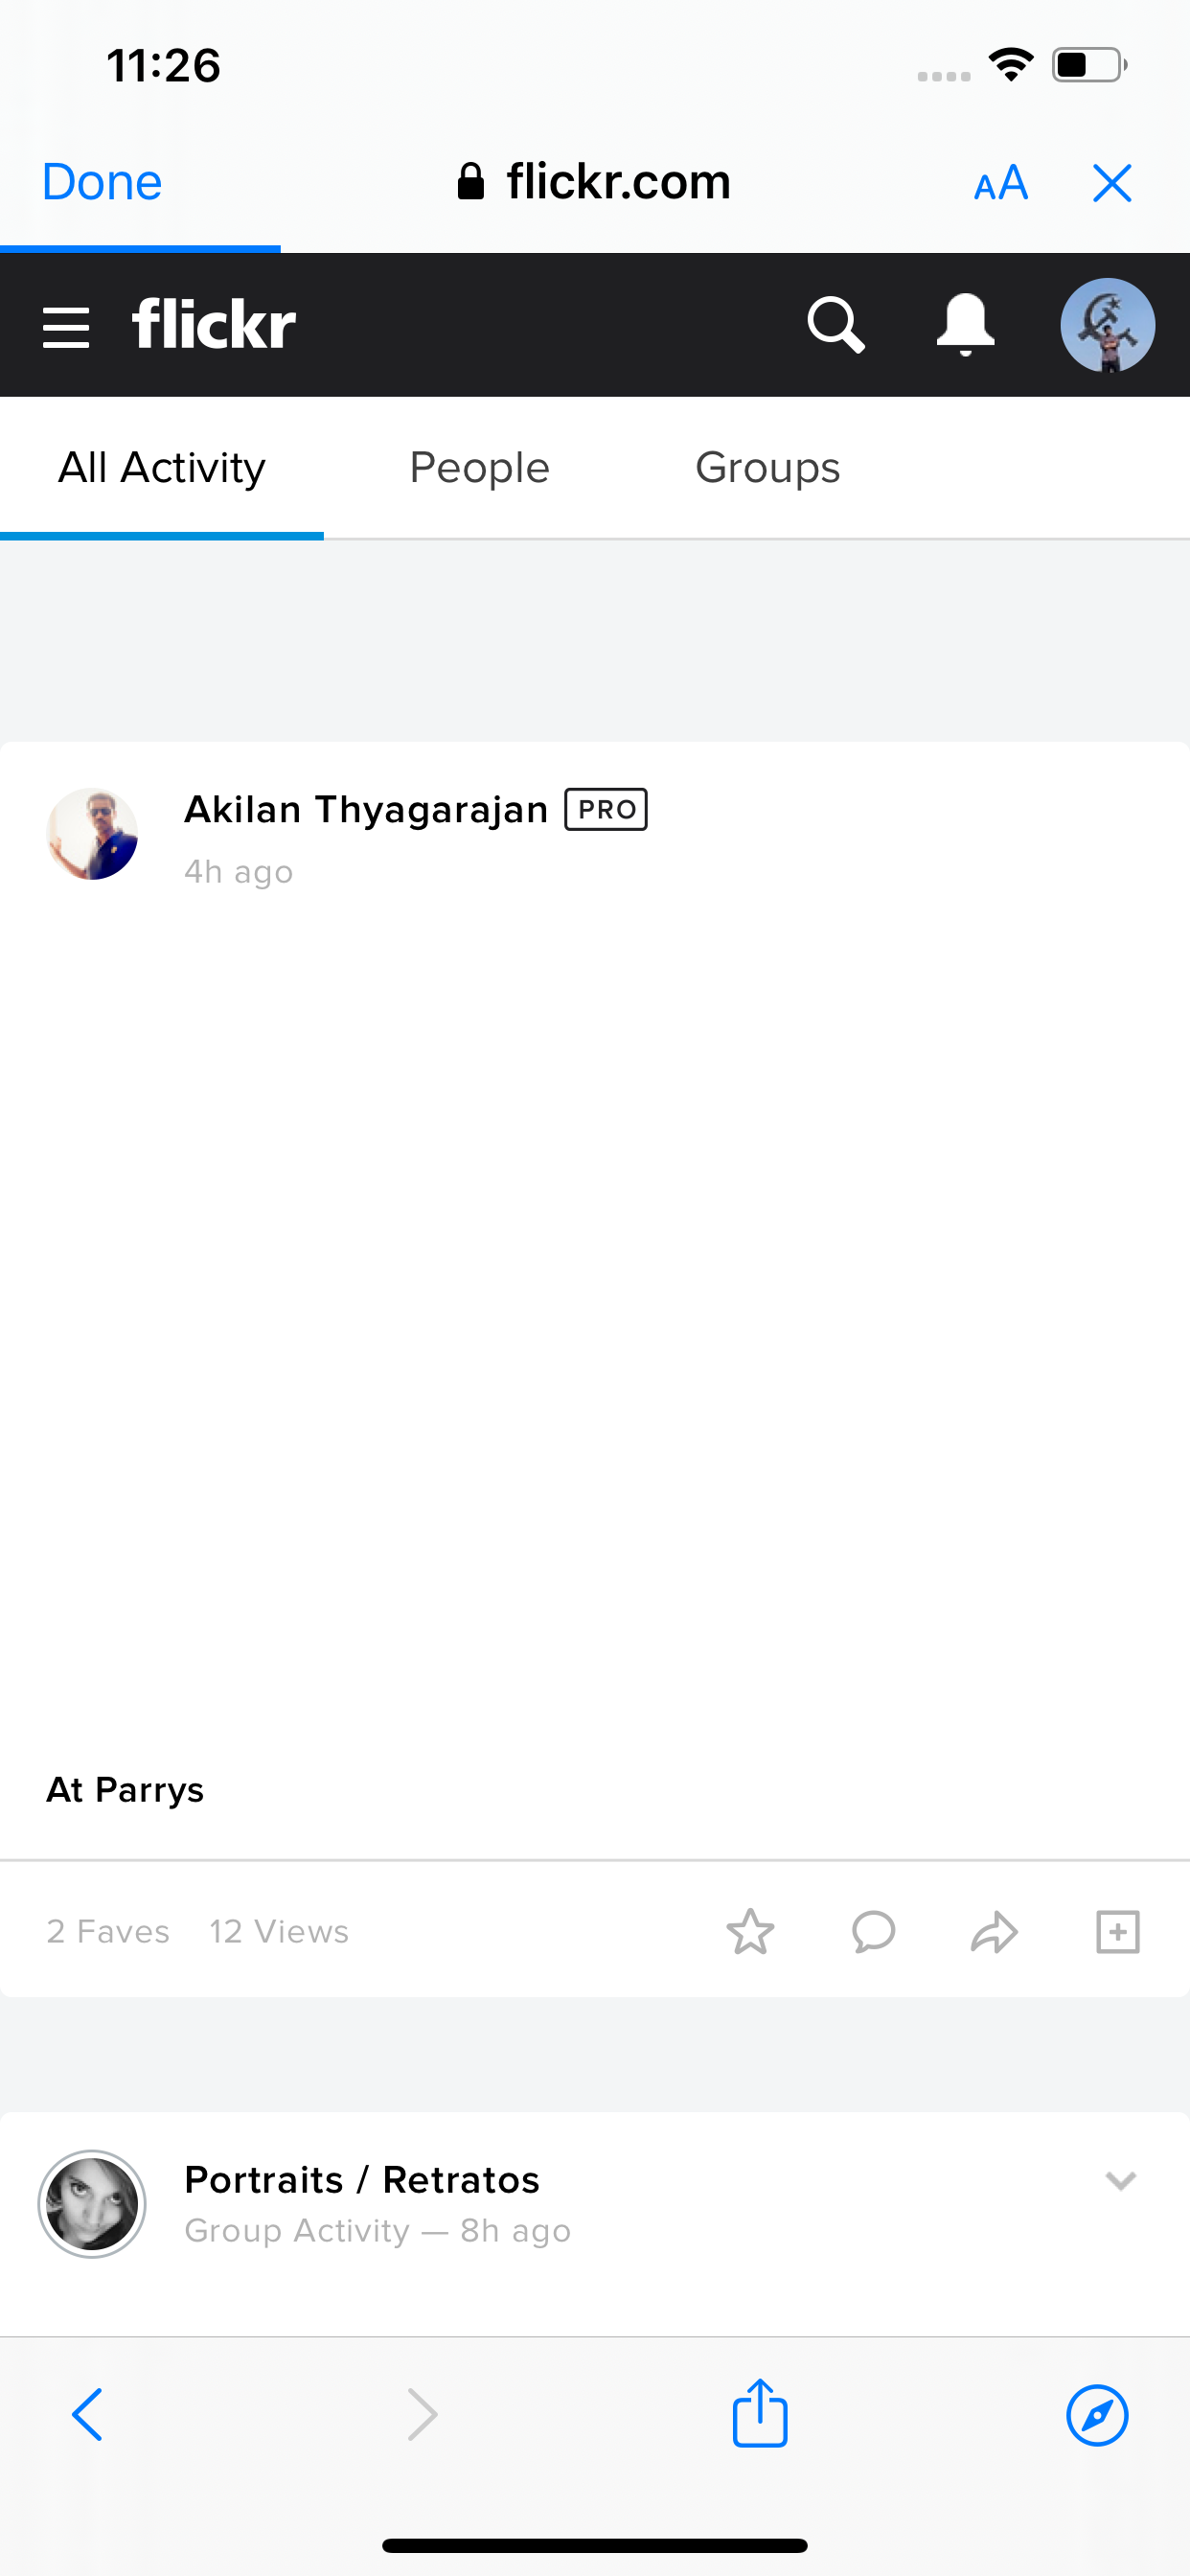The width and height of the screenshot is (1190, 2576).
Task: Select the All Activity tab
Action: click(162, 468)
